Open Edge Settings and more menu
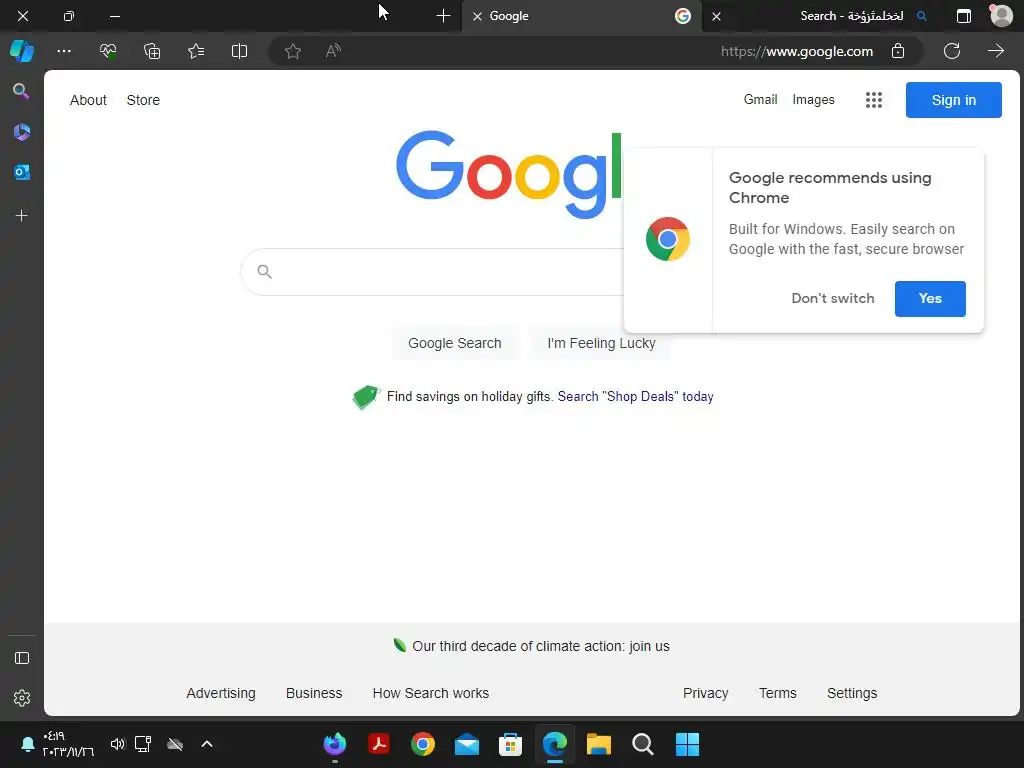1024x768 pixels. click(x=64, y=51)
